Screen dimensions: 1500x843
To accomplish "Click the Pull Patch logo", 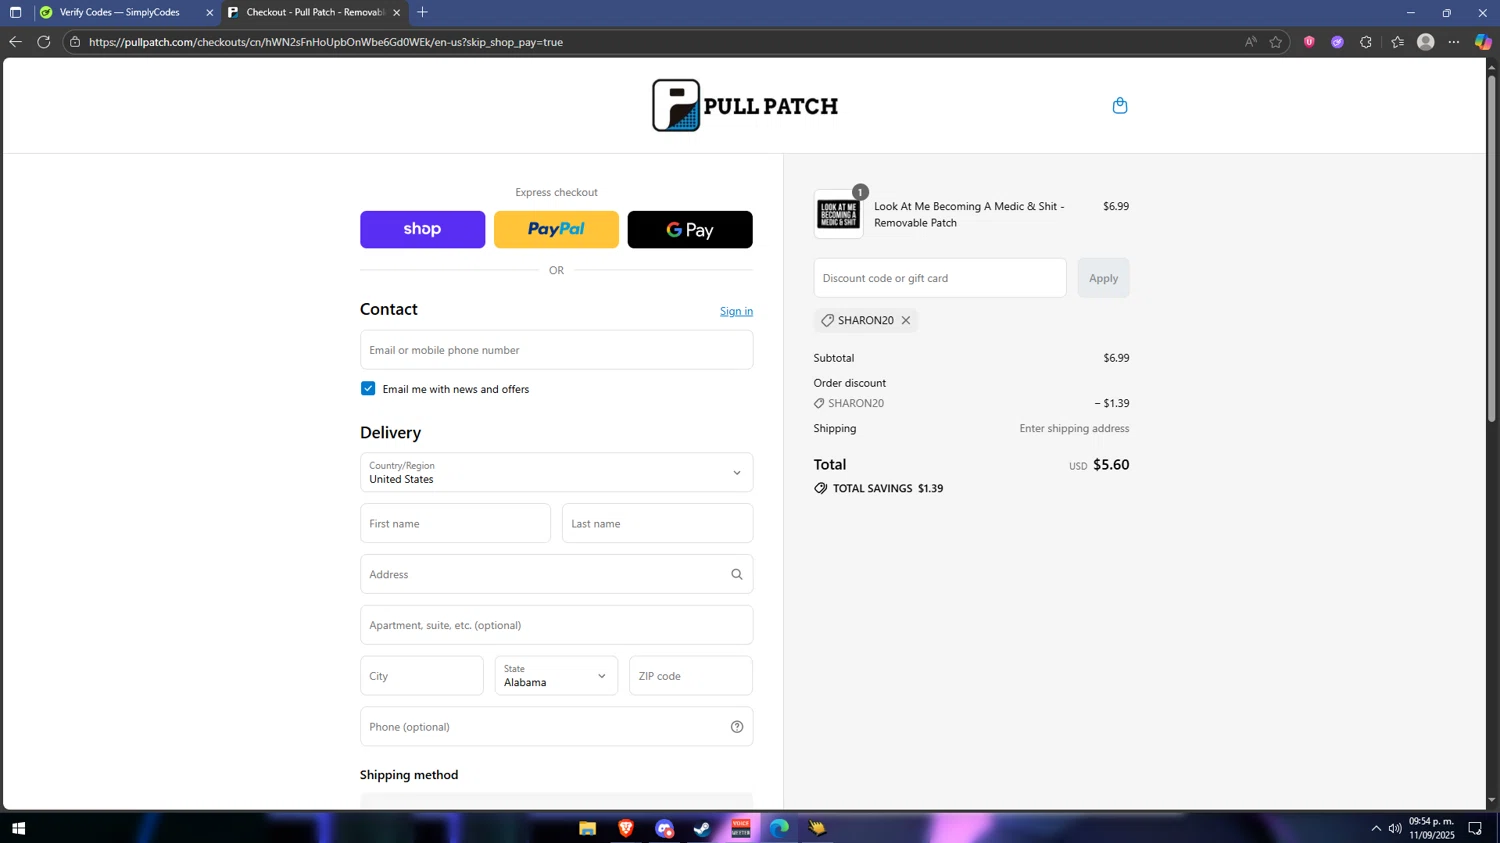I will tap(745, 105).
